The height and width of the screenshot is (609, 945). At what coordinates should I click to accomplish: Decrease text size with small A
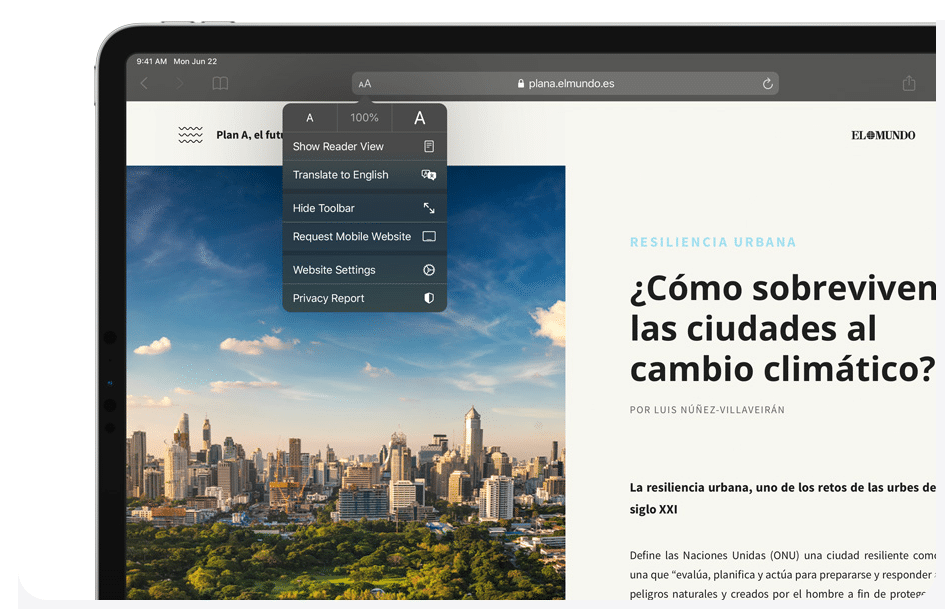[x=310, y=118]
